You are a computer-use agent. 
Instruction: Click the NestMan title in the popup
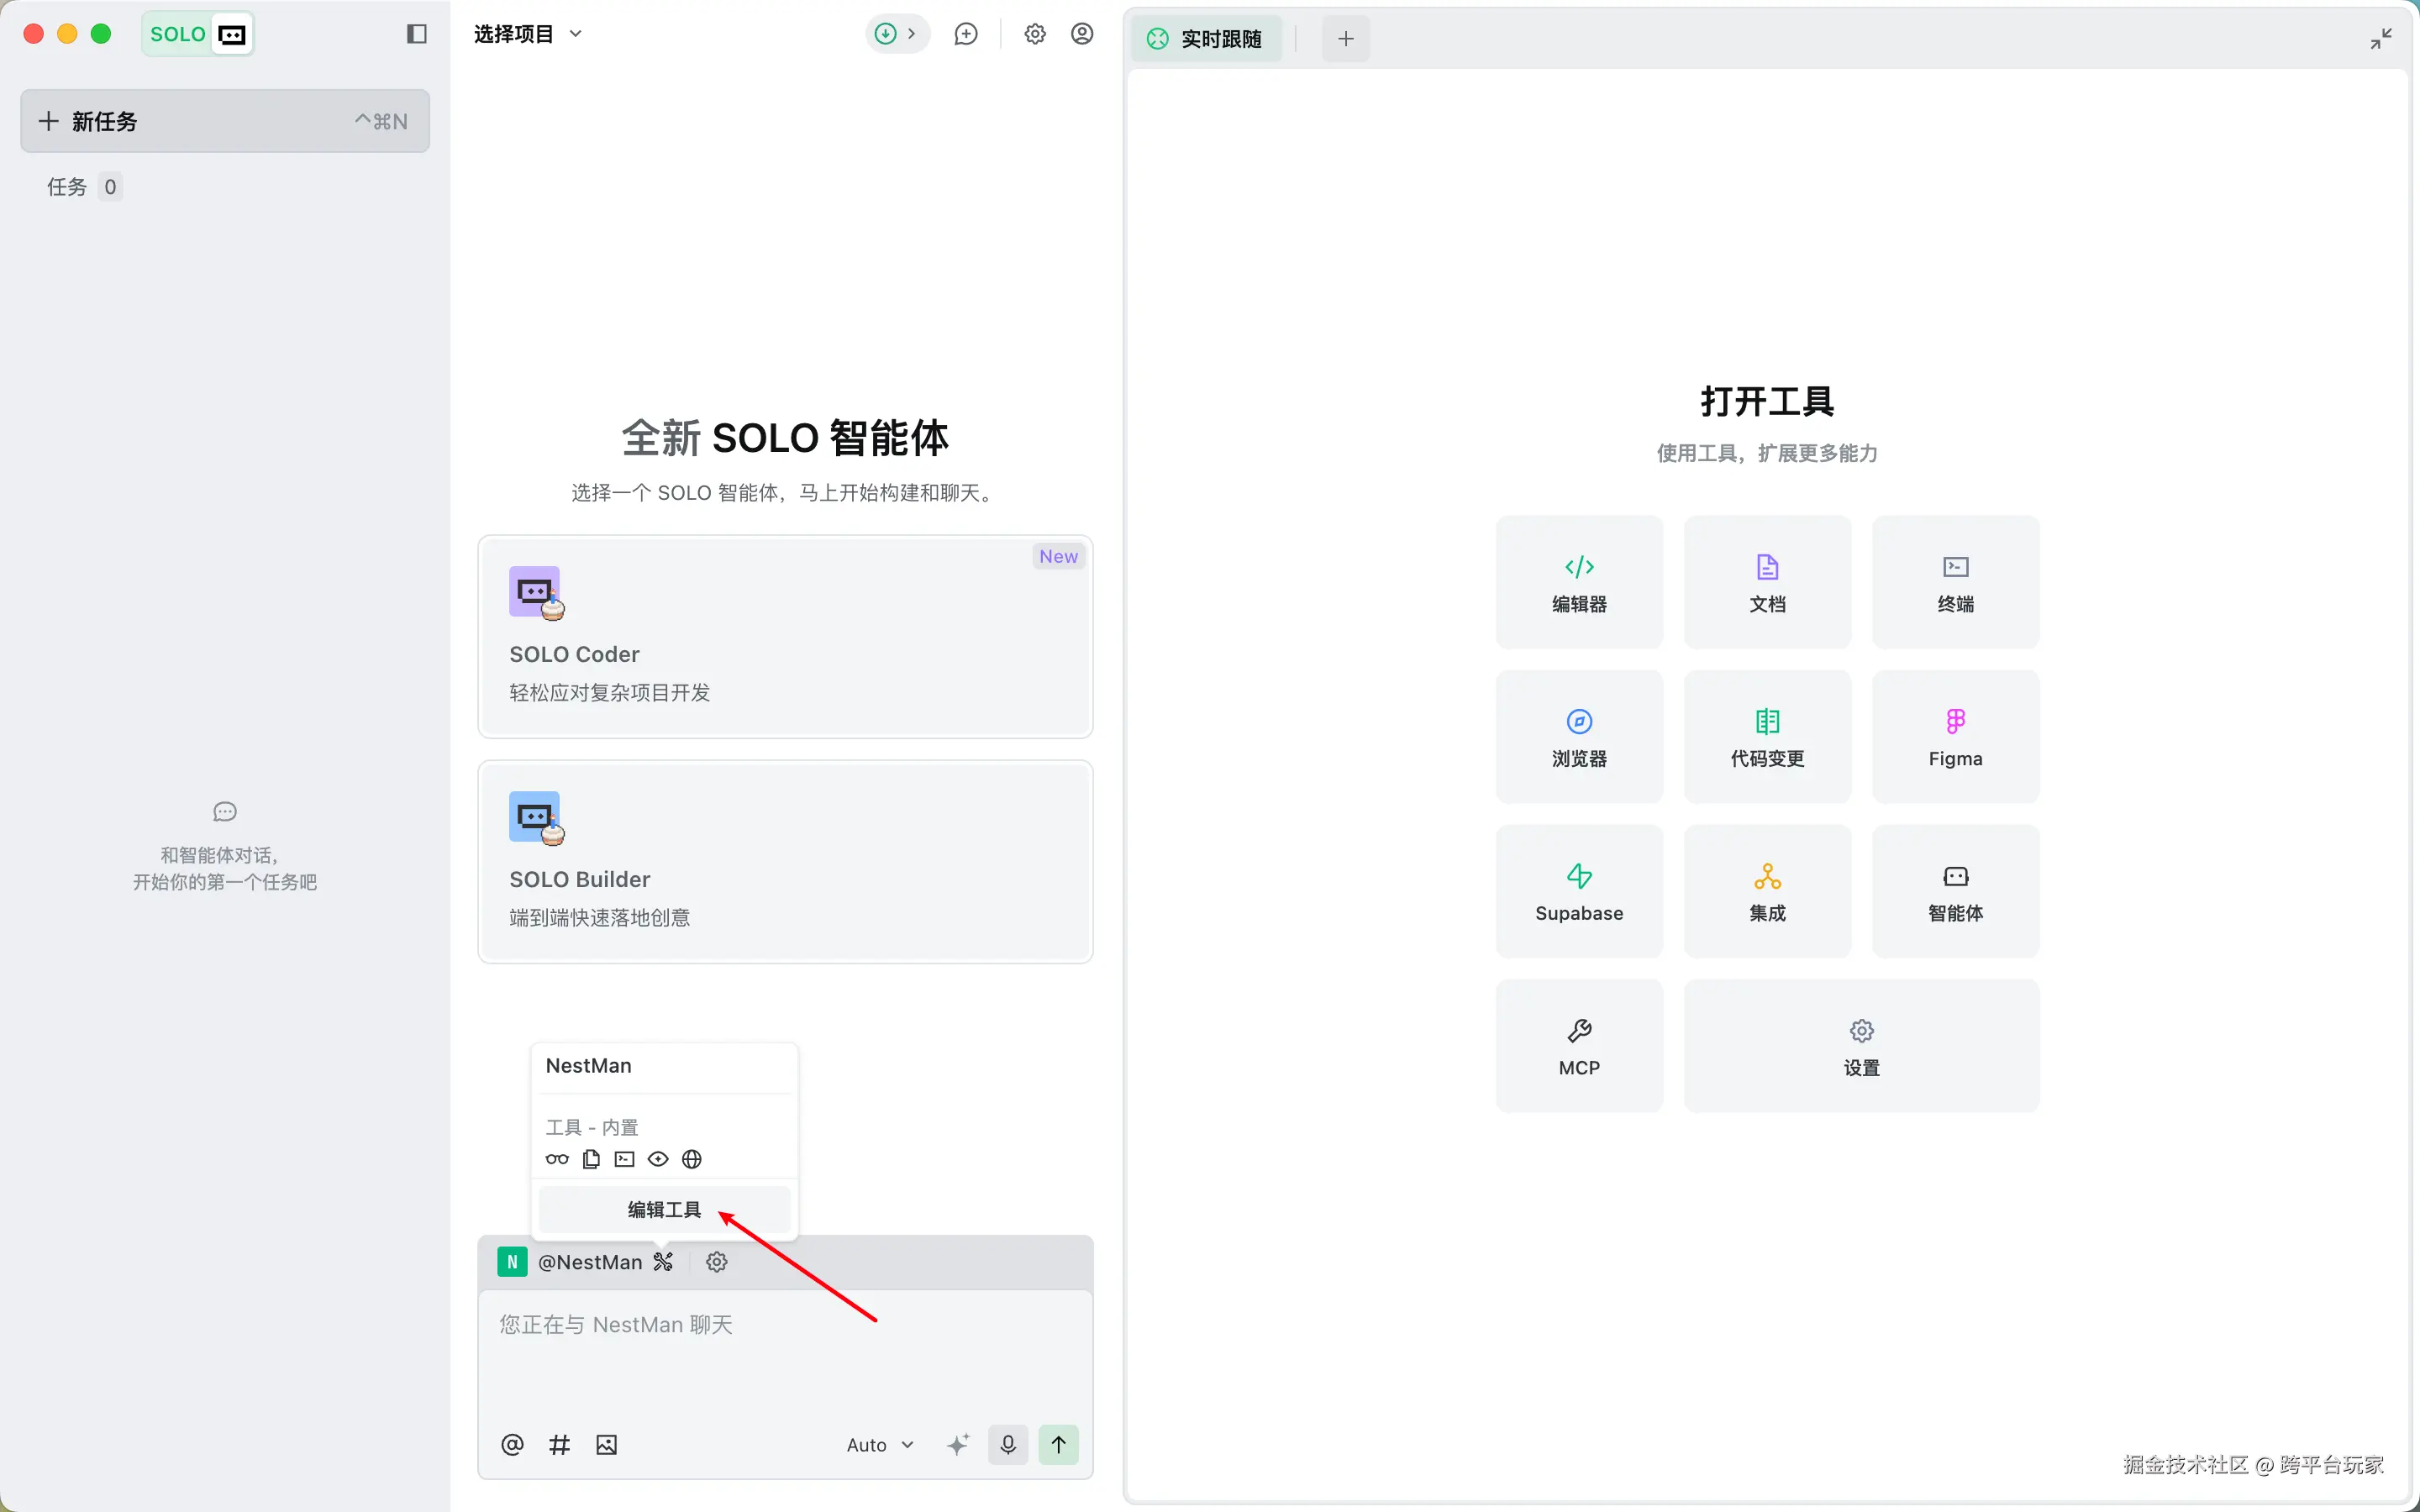tap(588, 1066)
